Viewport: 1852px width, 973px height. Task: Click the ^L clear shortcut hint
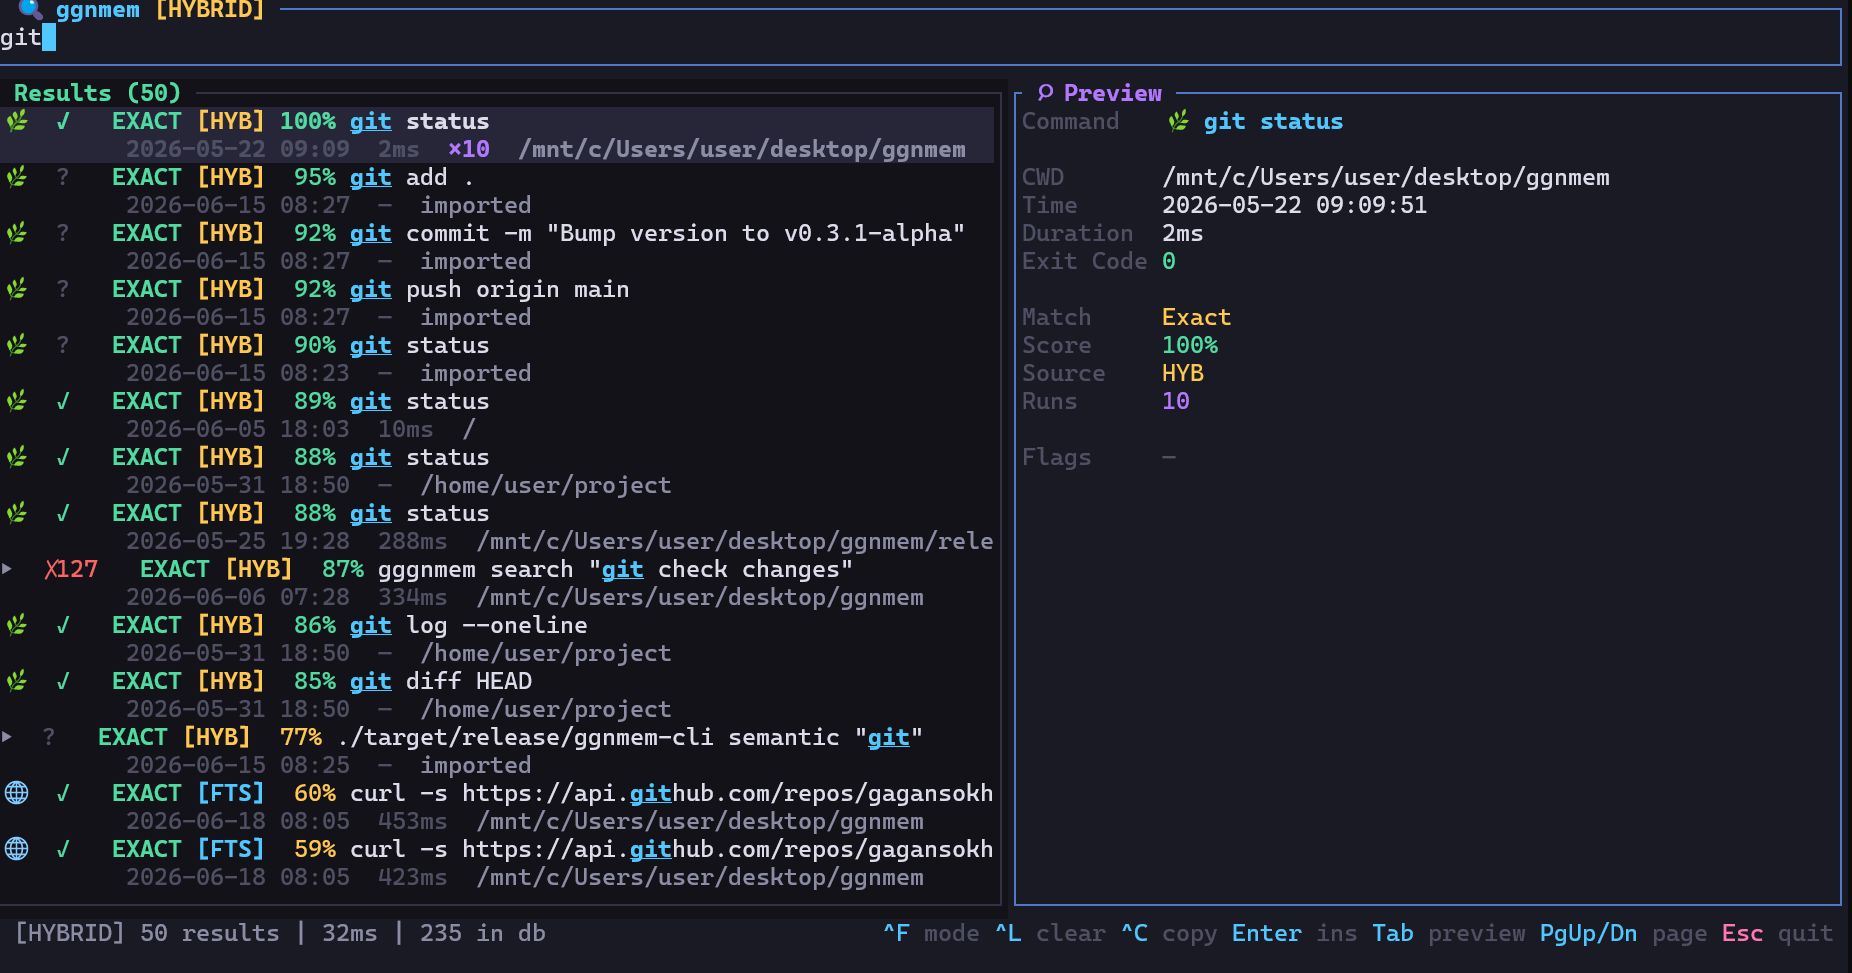point(1050,933)
